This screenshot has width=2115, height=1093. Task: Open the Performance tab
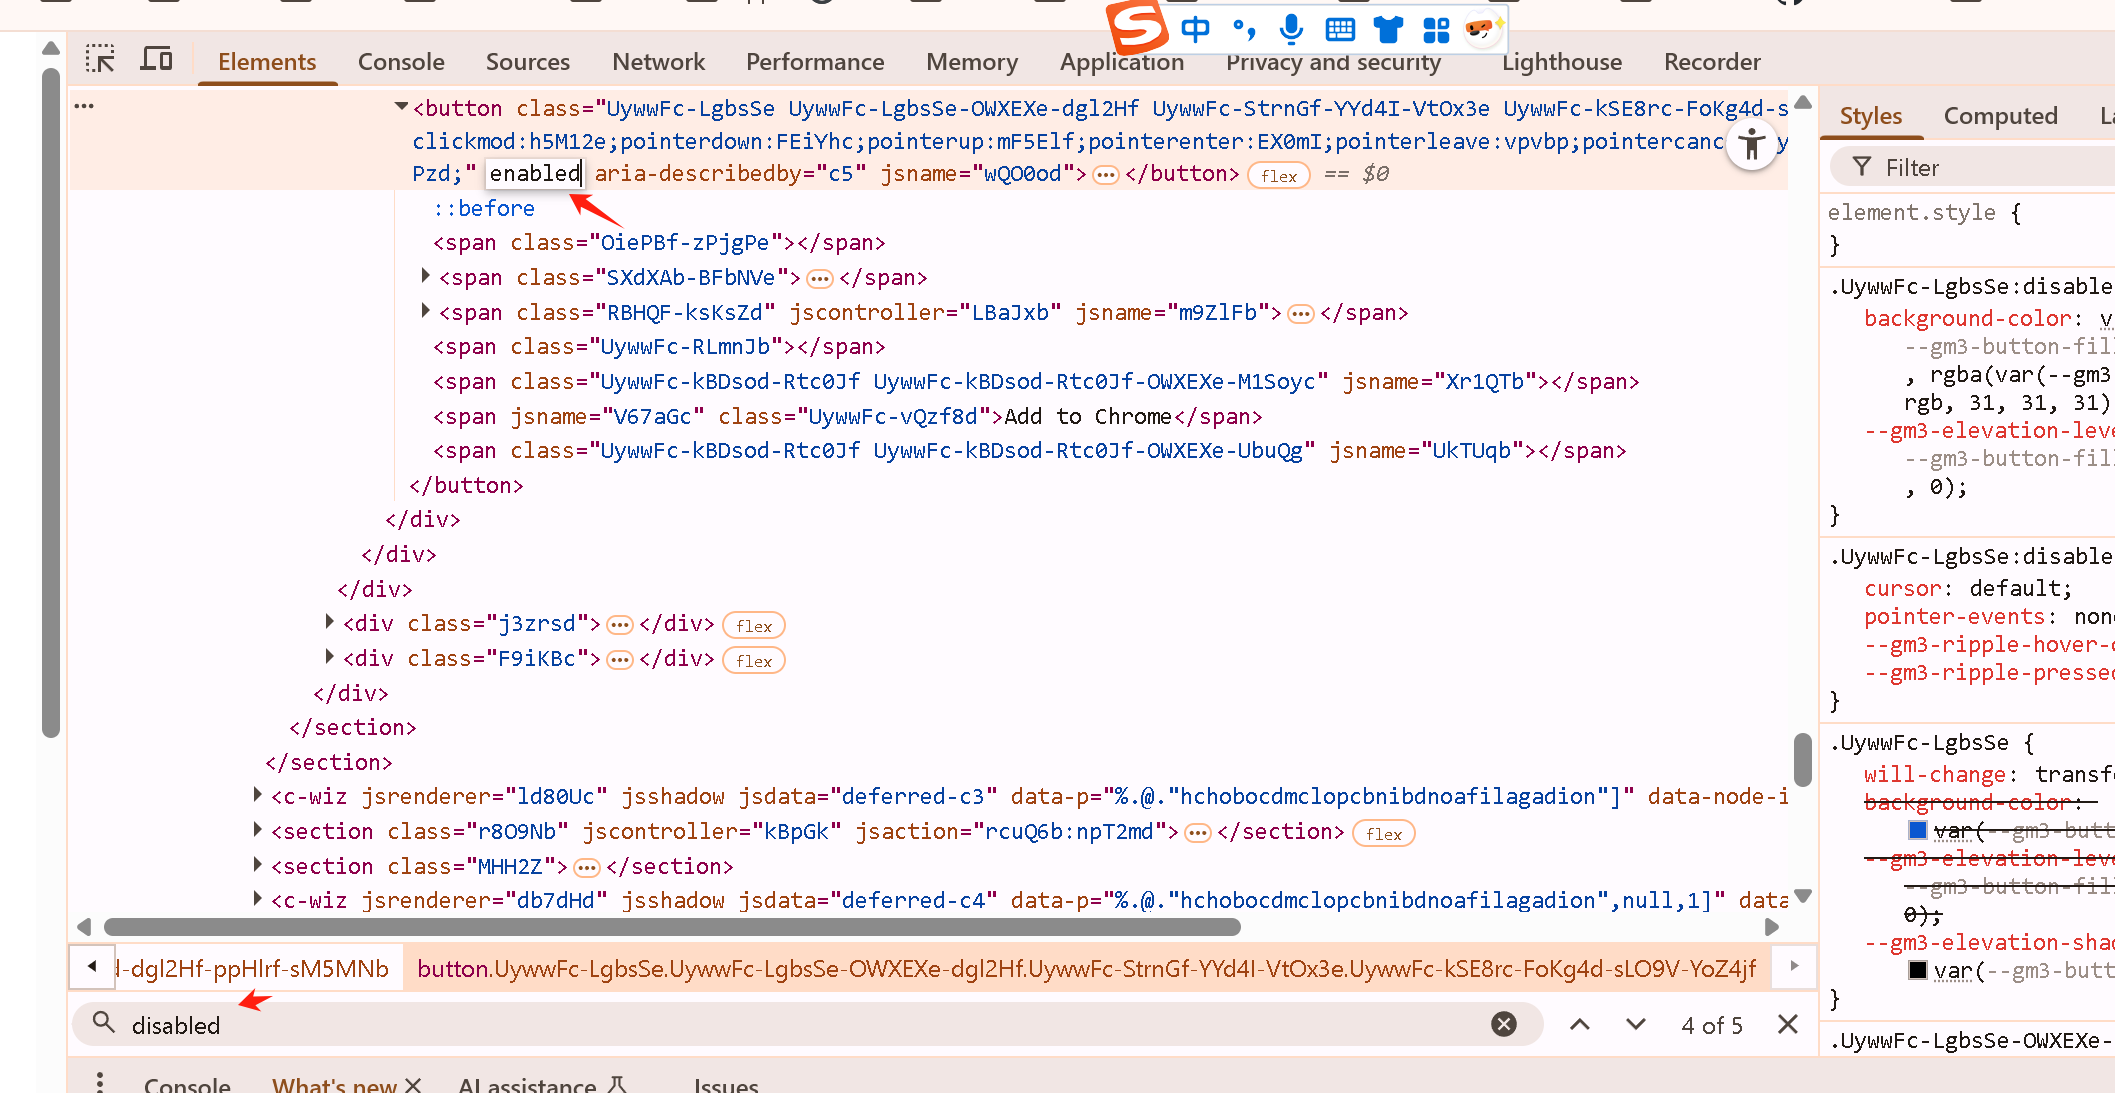click(815, 62)
